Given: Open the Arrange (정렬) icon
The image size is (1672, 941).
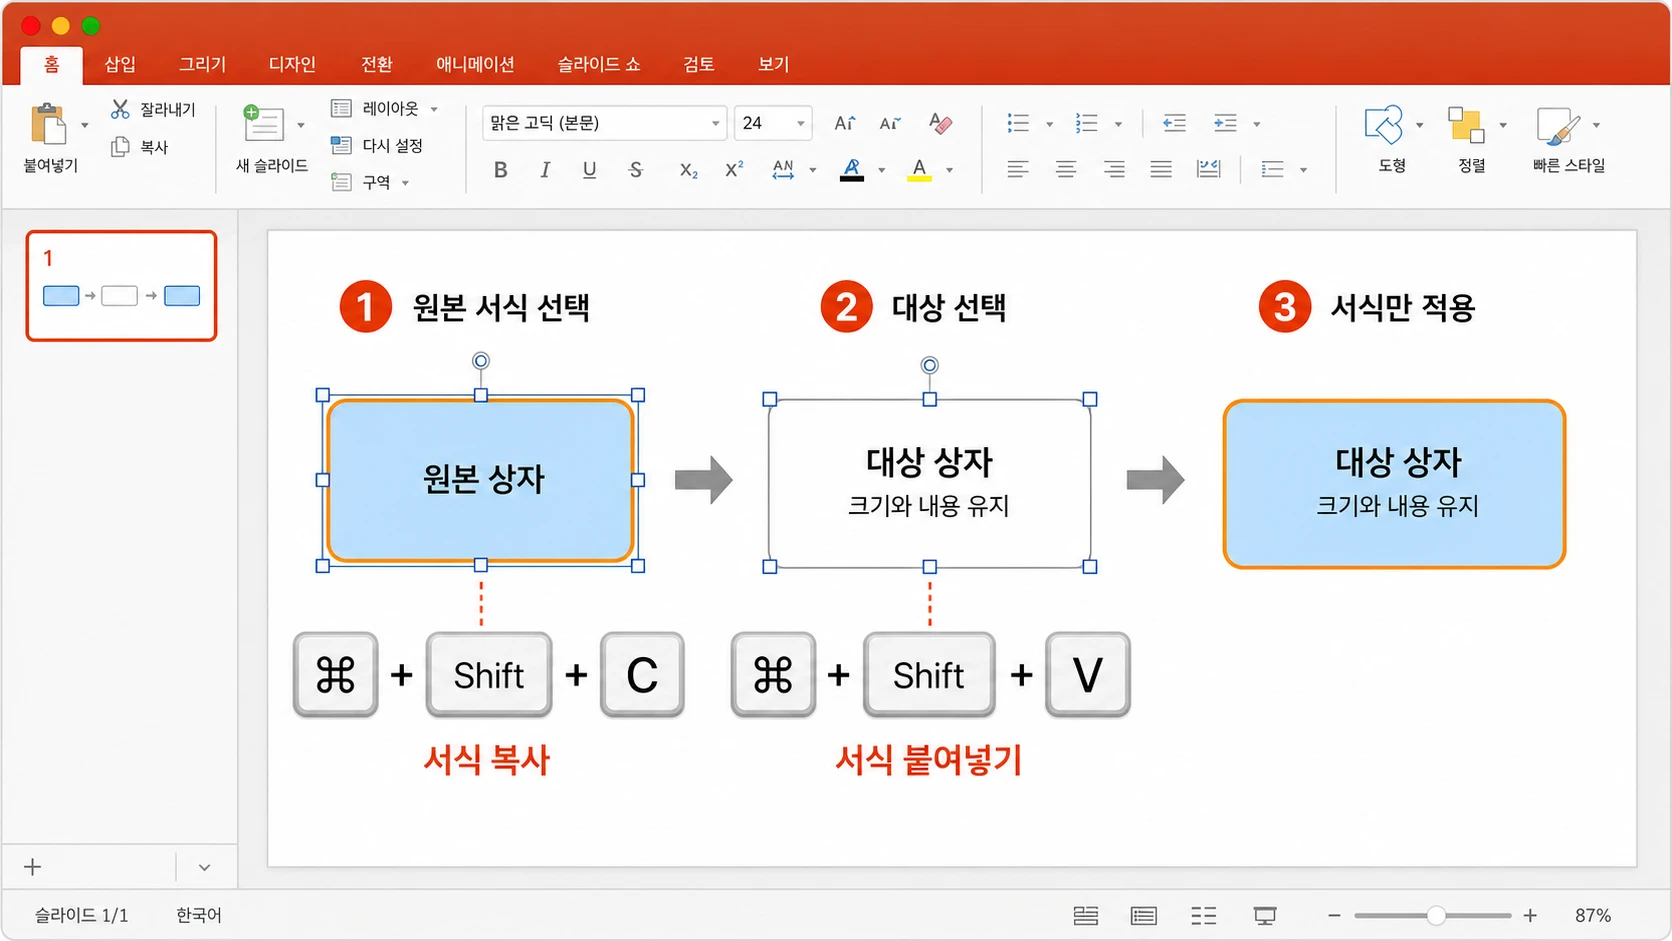Looking at the screenshot, I should pyautogui.click(x=1466, y=125).
